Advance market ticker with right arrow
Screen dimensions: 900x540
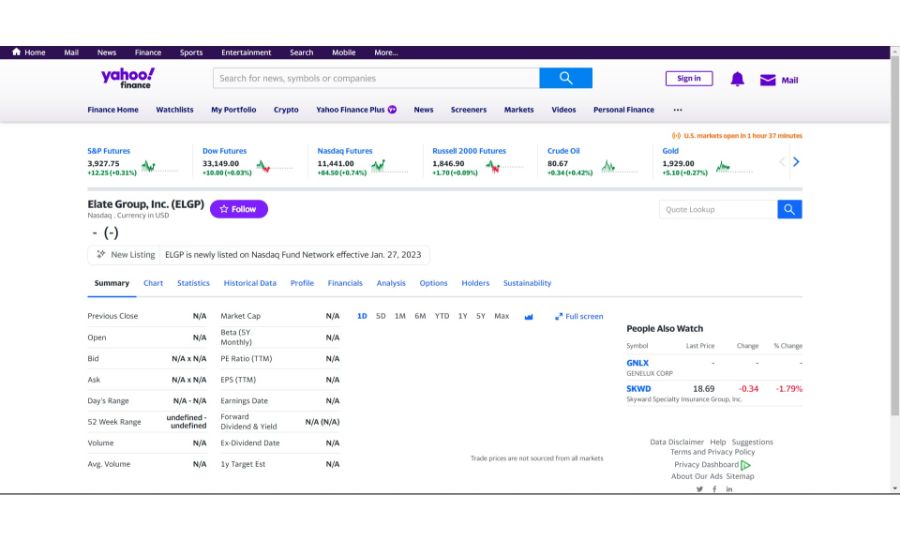(x=796, y=162)
